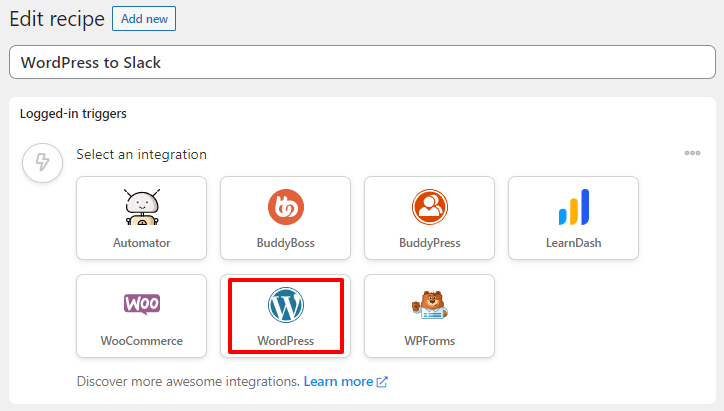The image size is (724, 411).
Task: Click the Logged-in triggers heading
Action: pos(73,114)
